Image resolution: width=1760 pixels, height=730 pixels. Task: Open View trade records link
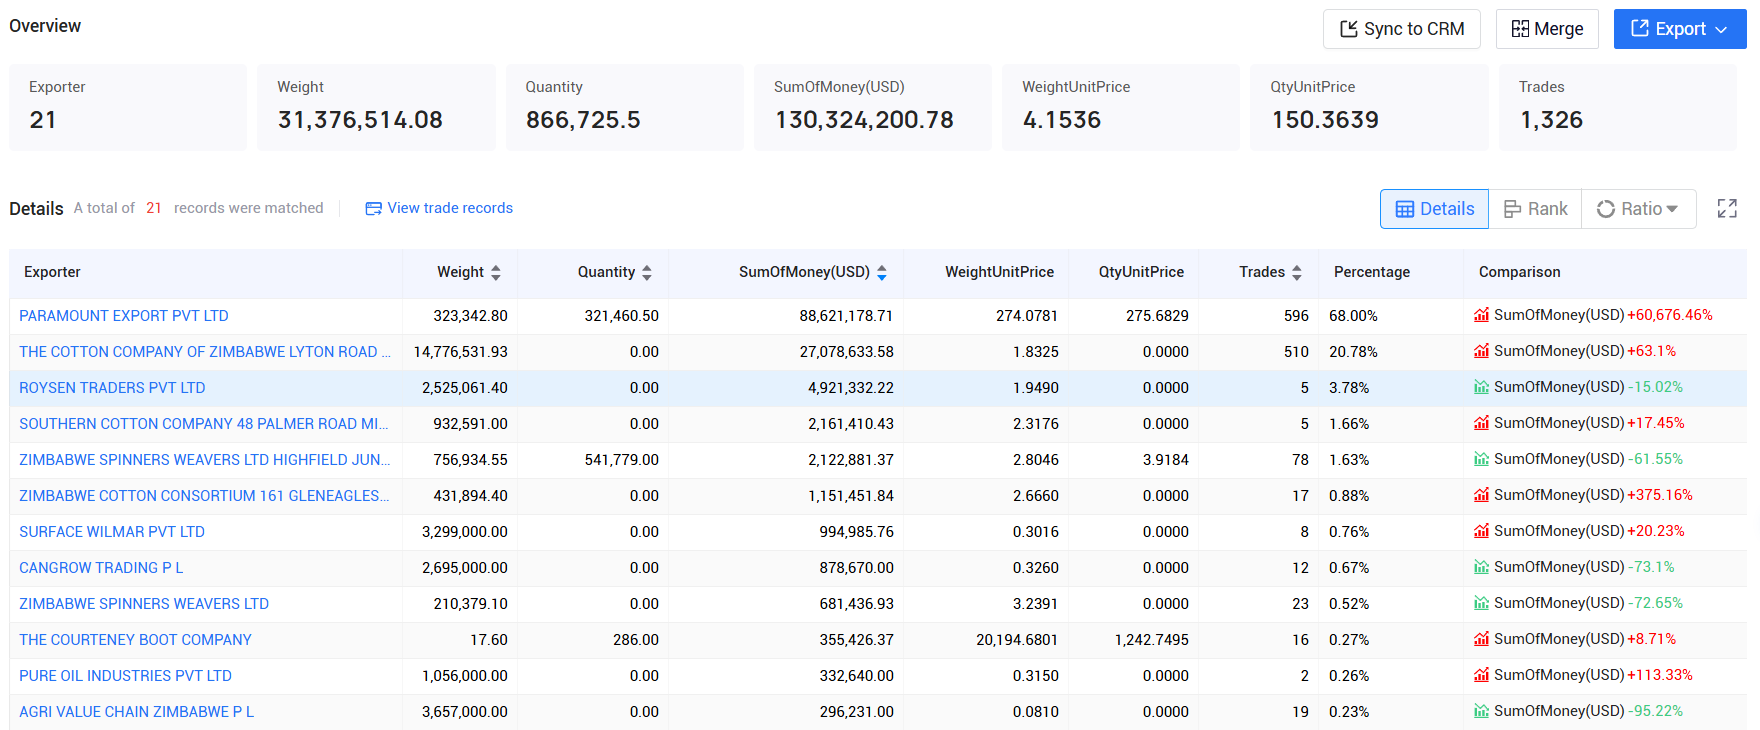(x=439, y=208)
